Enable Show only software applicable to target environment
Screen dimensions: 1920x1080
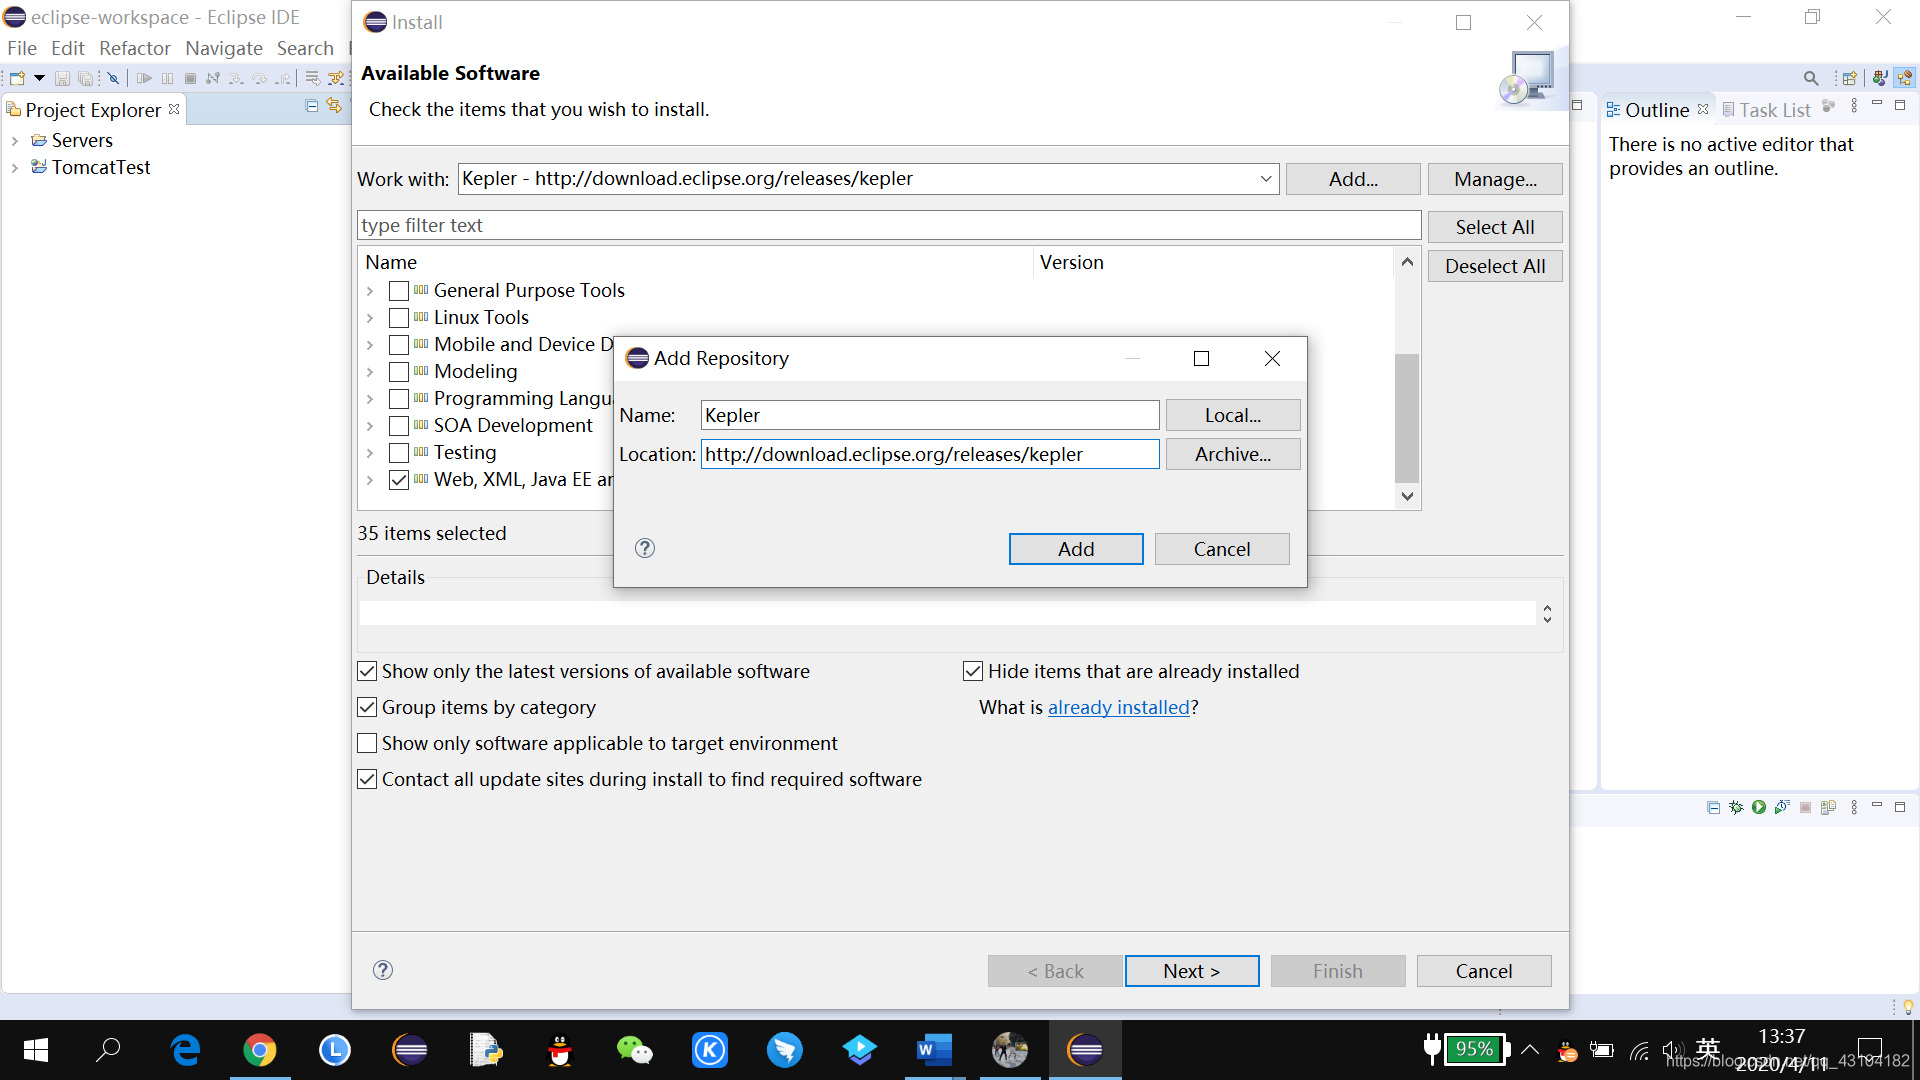[x=367, y=742]
